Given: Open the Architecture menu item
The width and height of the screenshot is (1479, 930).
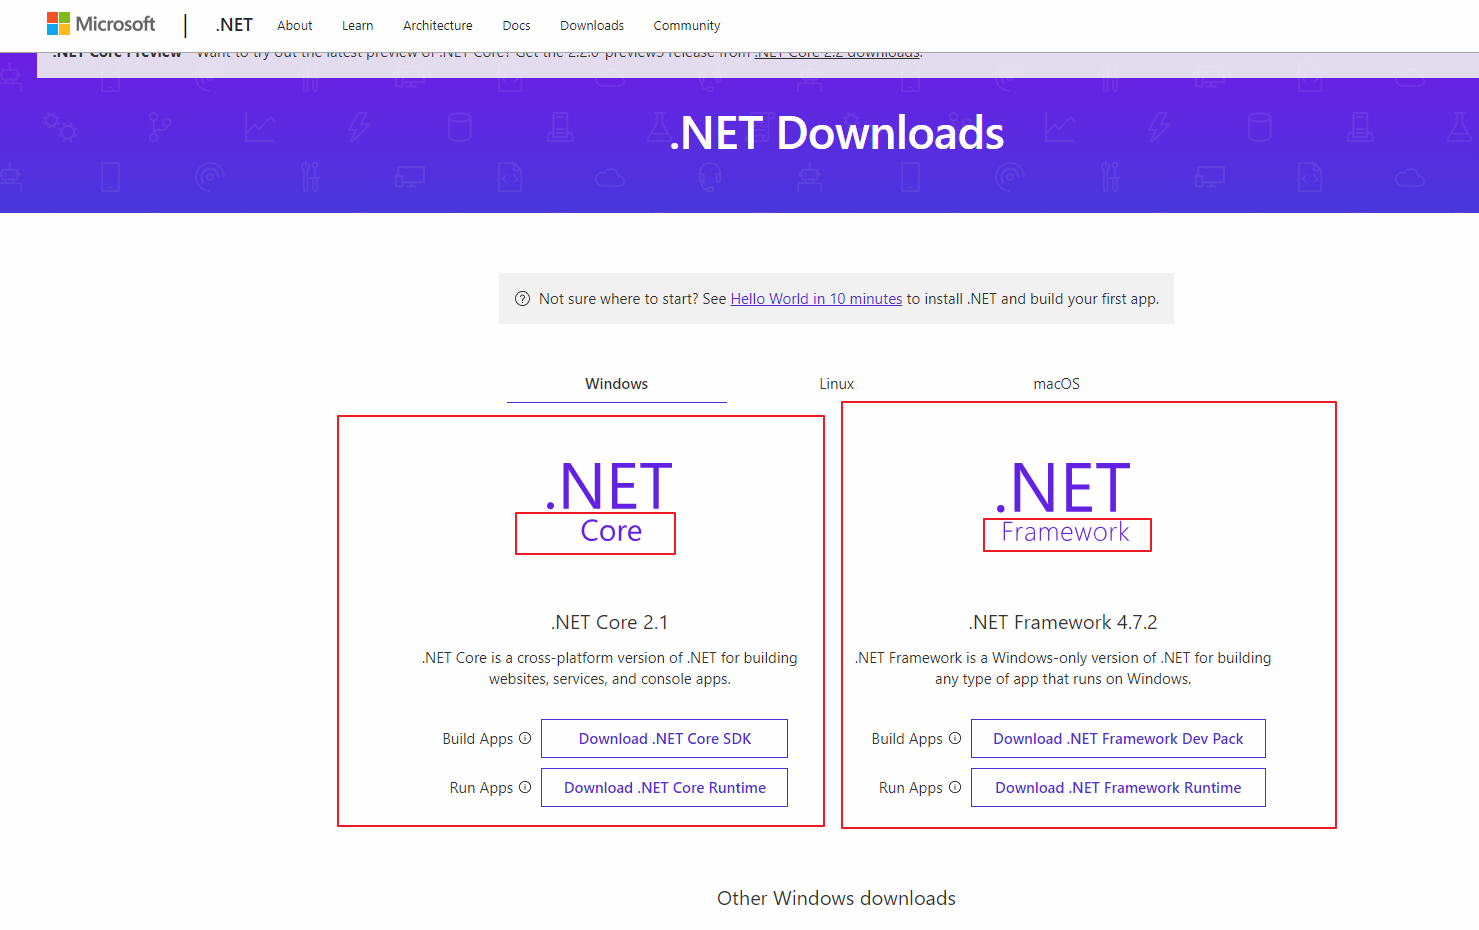Looking at the screenshot, I should pyautogui.click(x=437, y=25).
